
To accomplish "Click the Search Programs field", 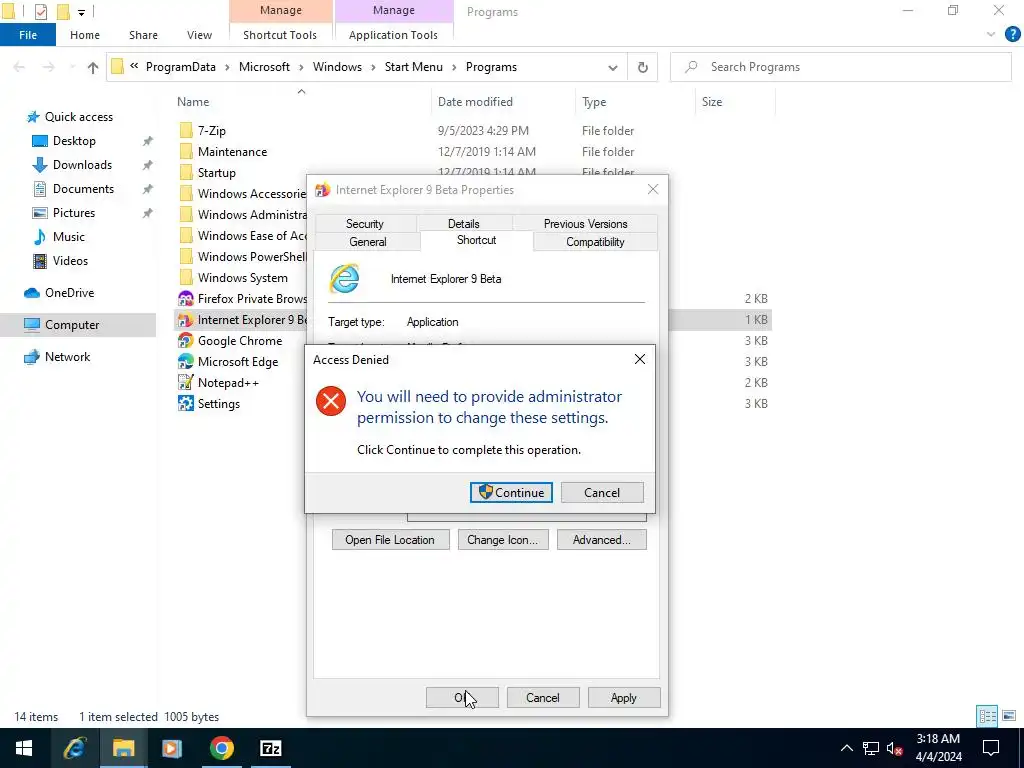I will pos(840,67).
